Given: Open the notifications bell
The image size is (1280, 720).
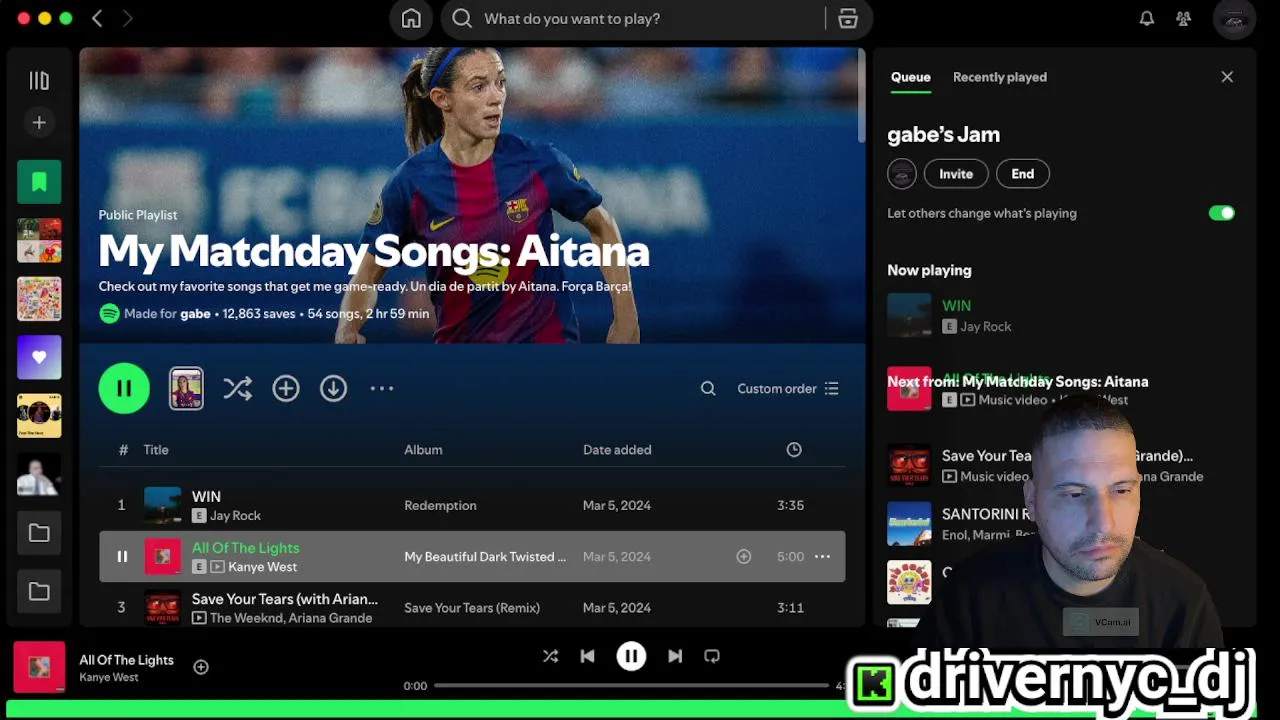Looking at the screenshot, I should [x=1147, y=19].
